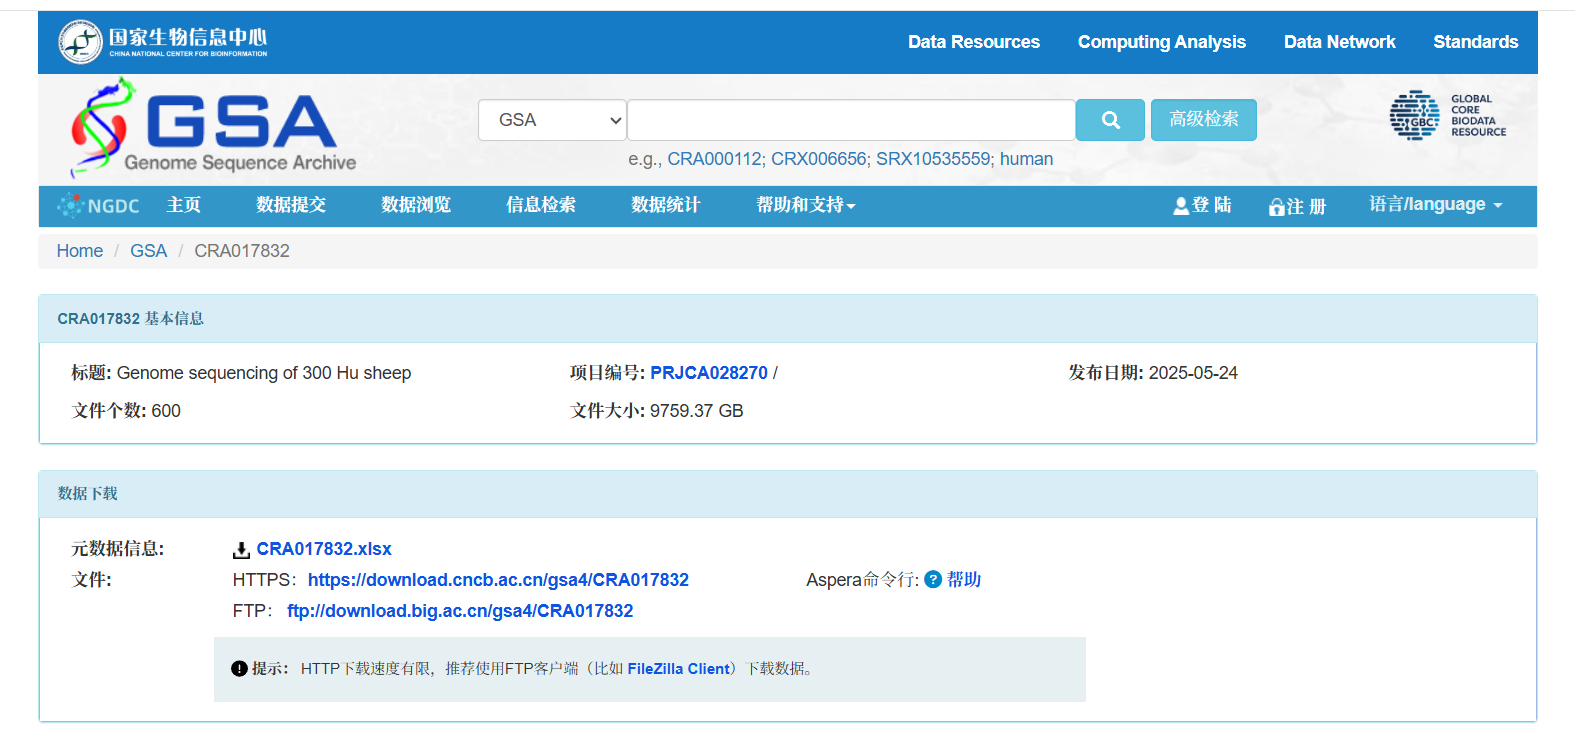
Task: Click GSA in the breadcrumb
Action: [149, 251]
